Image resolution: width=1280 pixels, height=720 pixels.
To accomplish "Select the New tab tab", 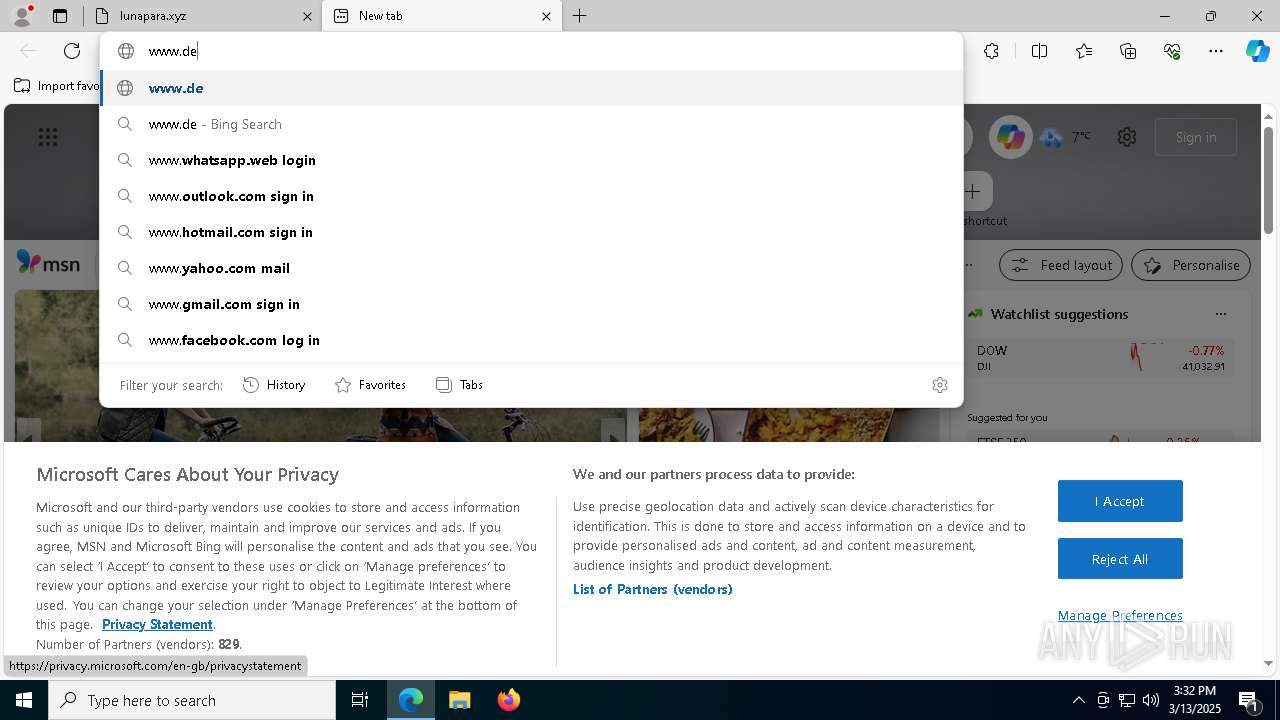I will [x=442, y=16].
